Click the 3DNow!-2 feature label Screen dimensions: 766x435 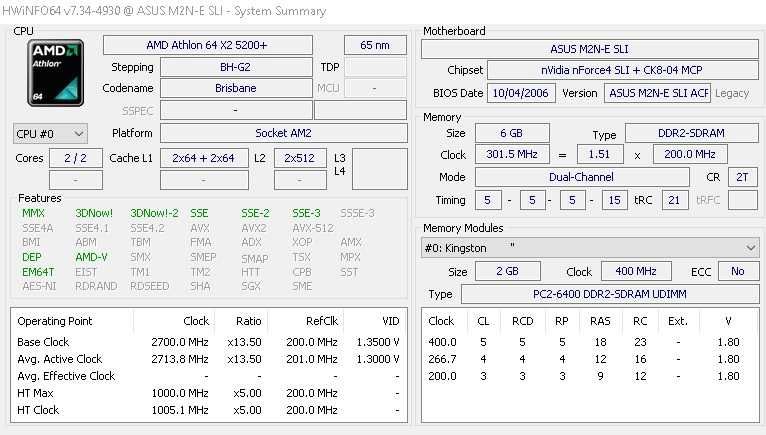tap(154, 213)
